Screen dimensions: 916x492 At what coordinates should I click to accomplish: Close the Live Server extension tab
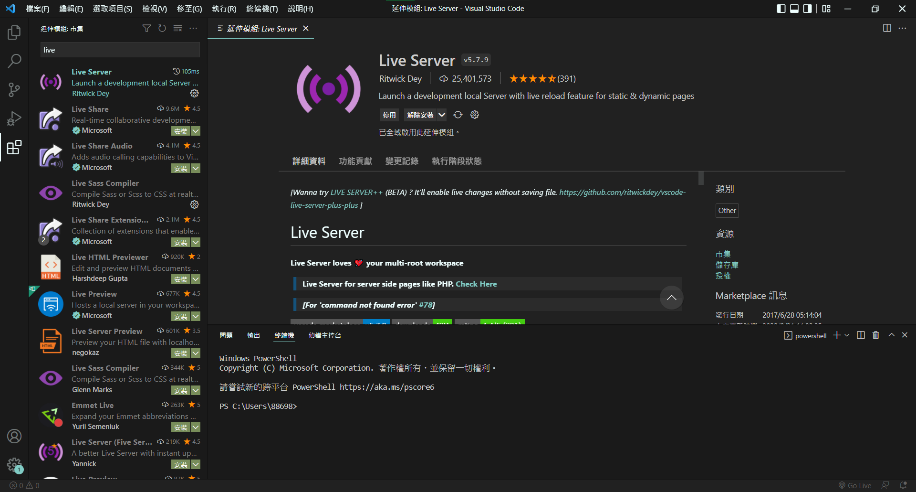[x=306, y=29]
